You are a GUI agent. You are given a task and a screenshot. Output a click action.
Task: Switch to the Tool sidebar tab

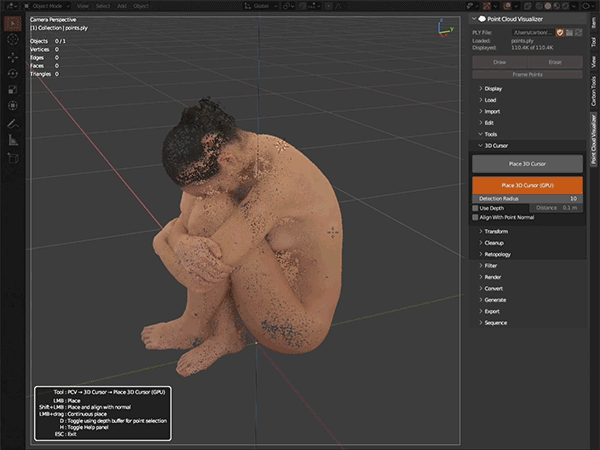click(x=593, y=42)
